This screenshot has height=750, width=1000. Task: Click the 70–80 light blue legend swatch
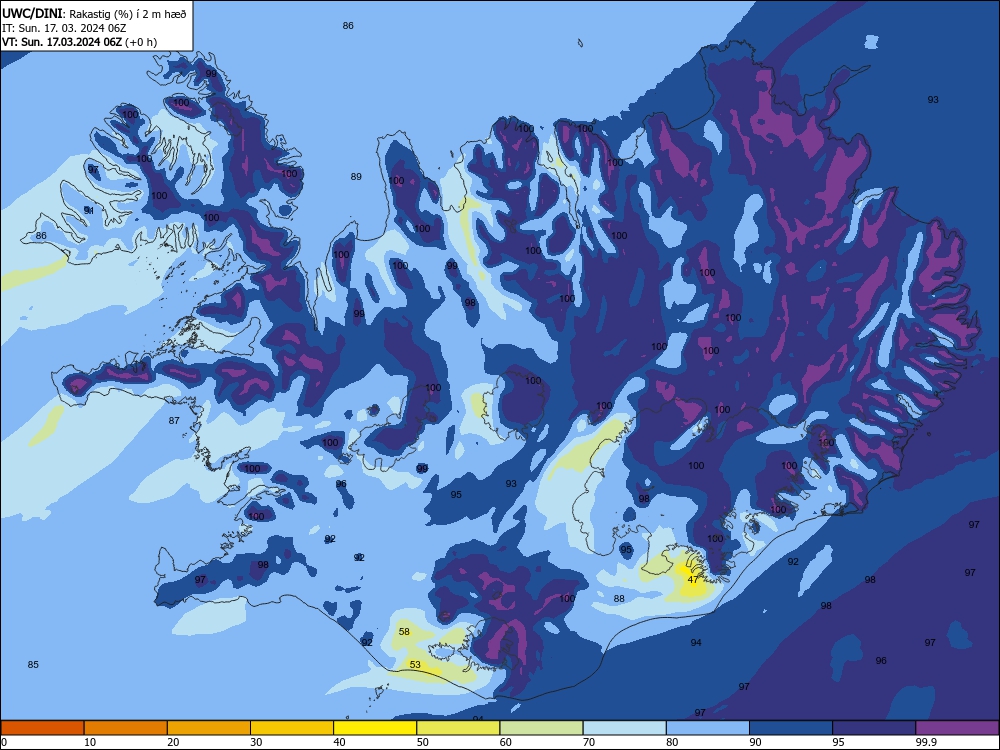coord(624,728)
